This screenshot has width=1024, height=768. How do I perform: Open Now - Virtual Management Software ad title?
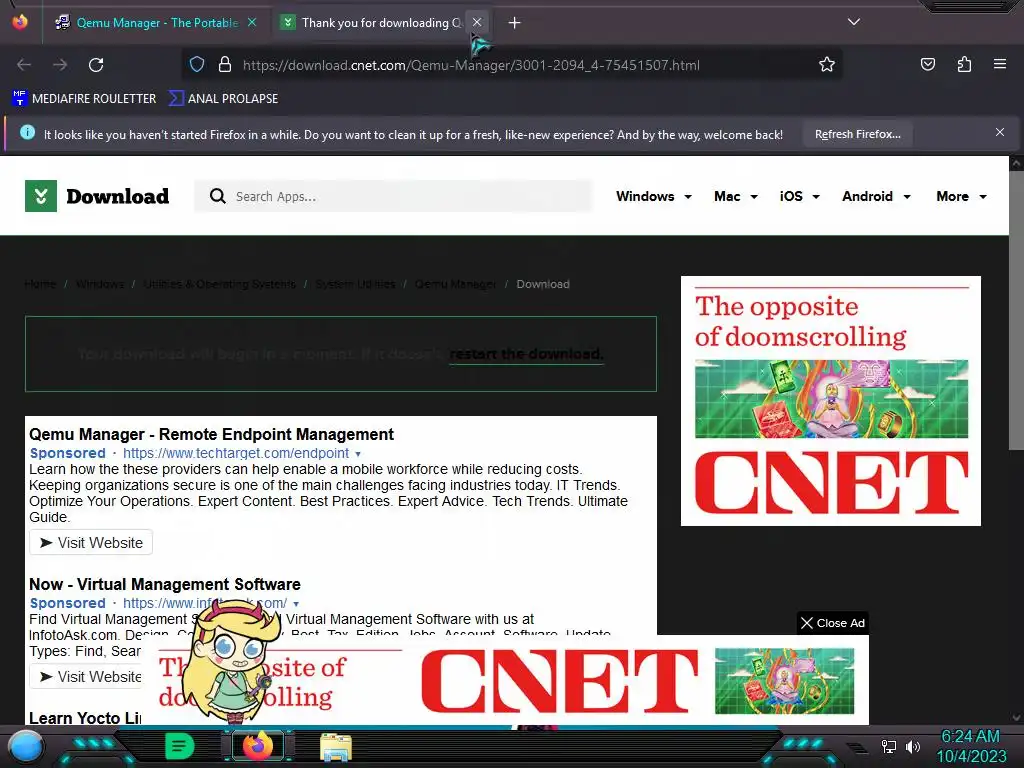(x=165, y=584)
